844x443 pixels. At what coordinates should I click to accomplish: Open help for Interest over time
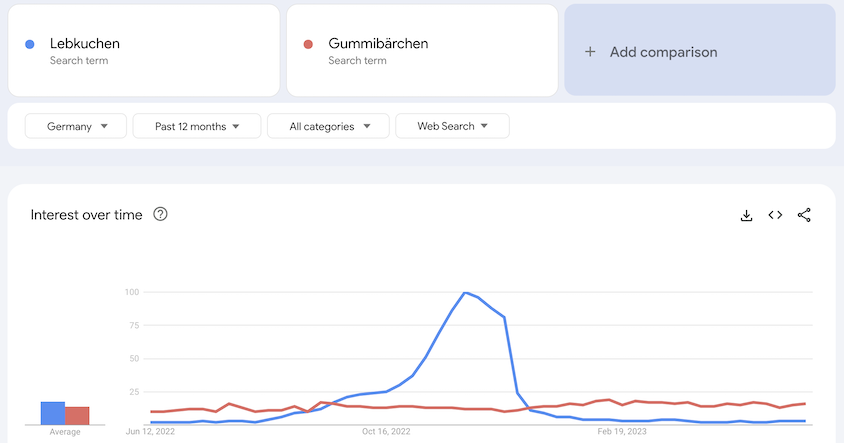click(160, 214)
